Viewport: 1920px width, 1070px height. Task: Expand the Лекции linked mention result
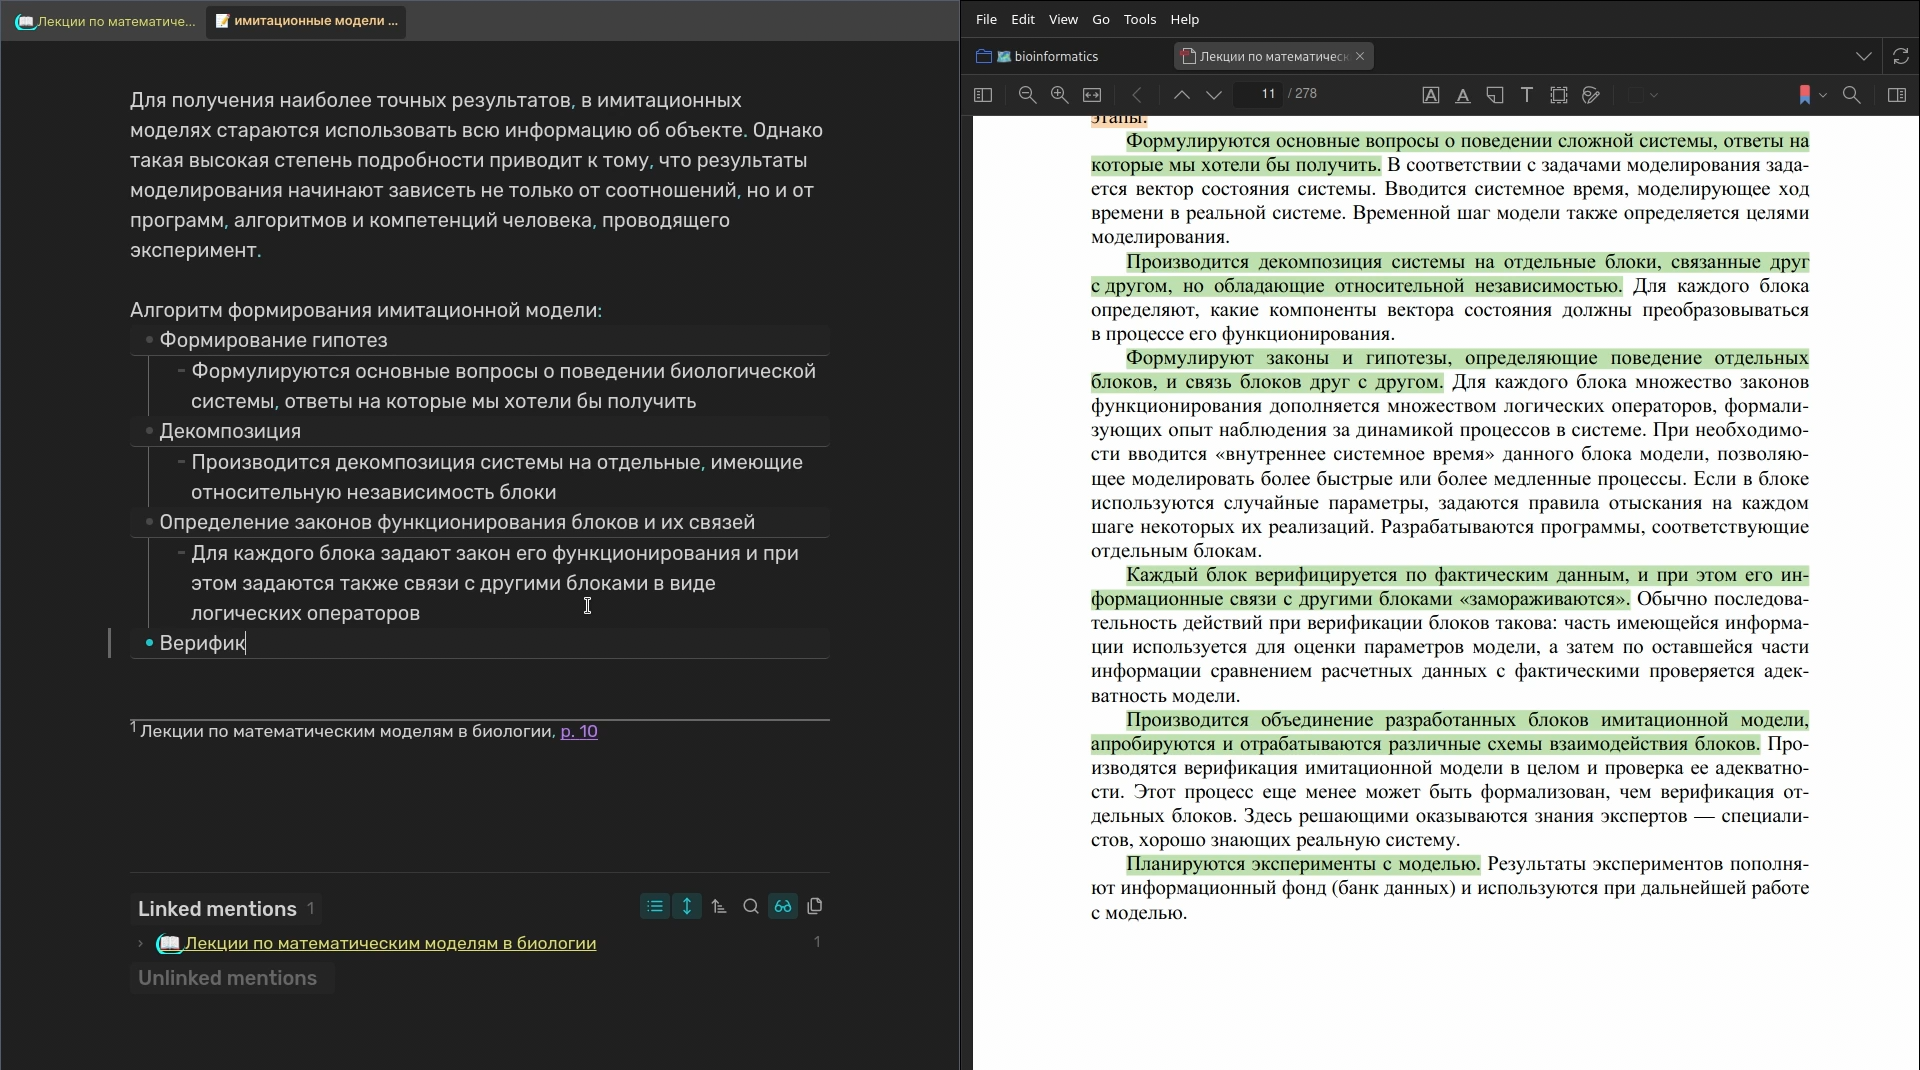tap(140, 943)
